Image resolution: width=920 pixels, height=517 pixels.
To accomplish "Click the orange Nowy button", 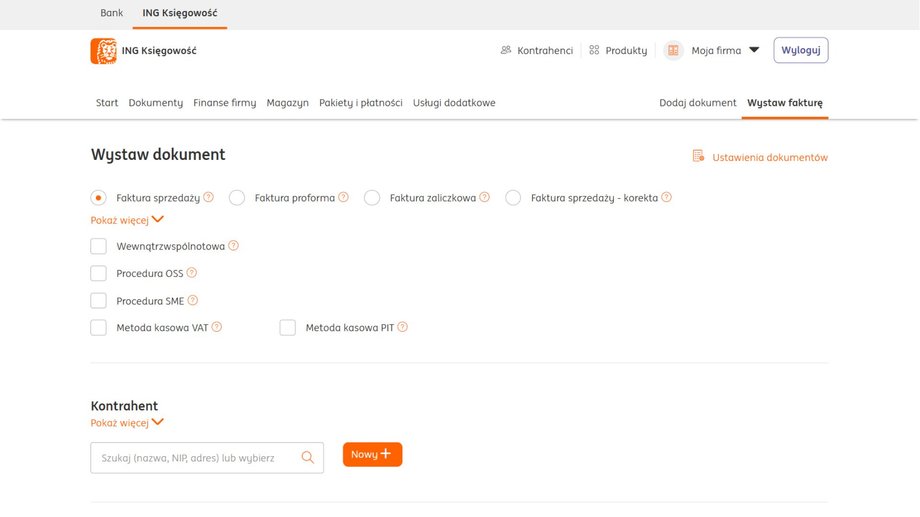I will 372,454.
